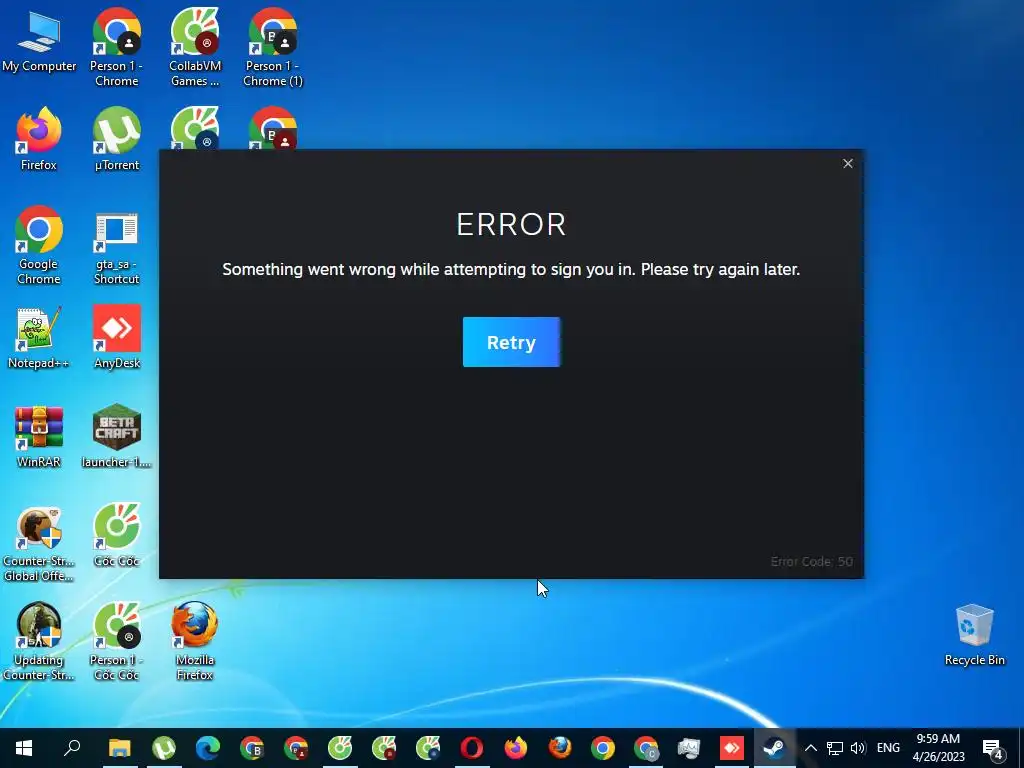This screenshot has width=1024, height=768.
Task: Click the ENG input language indicator
Action: (x=888, y=748)
